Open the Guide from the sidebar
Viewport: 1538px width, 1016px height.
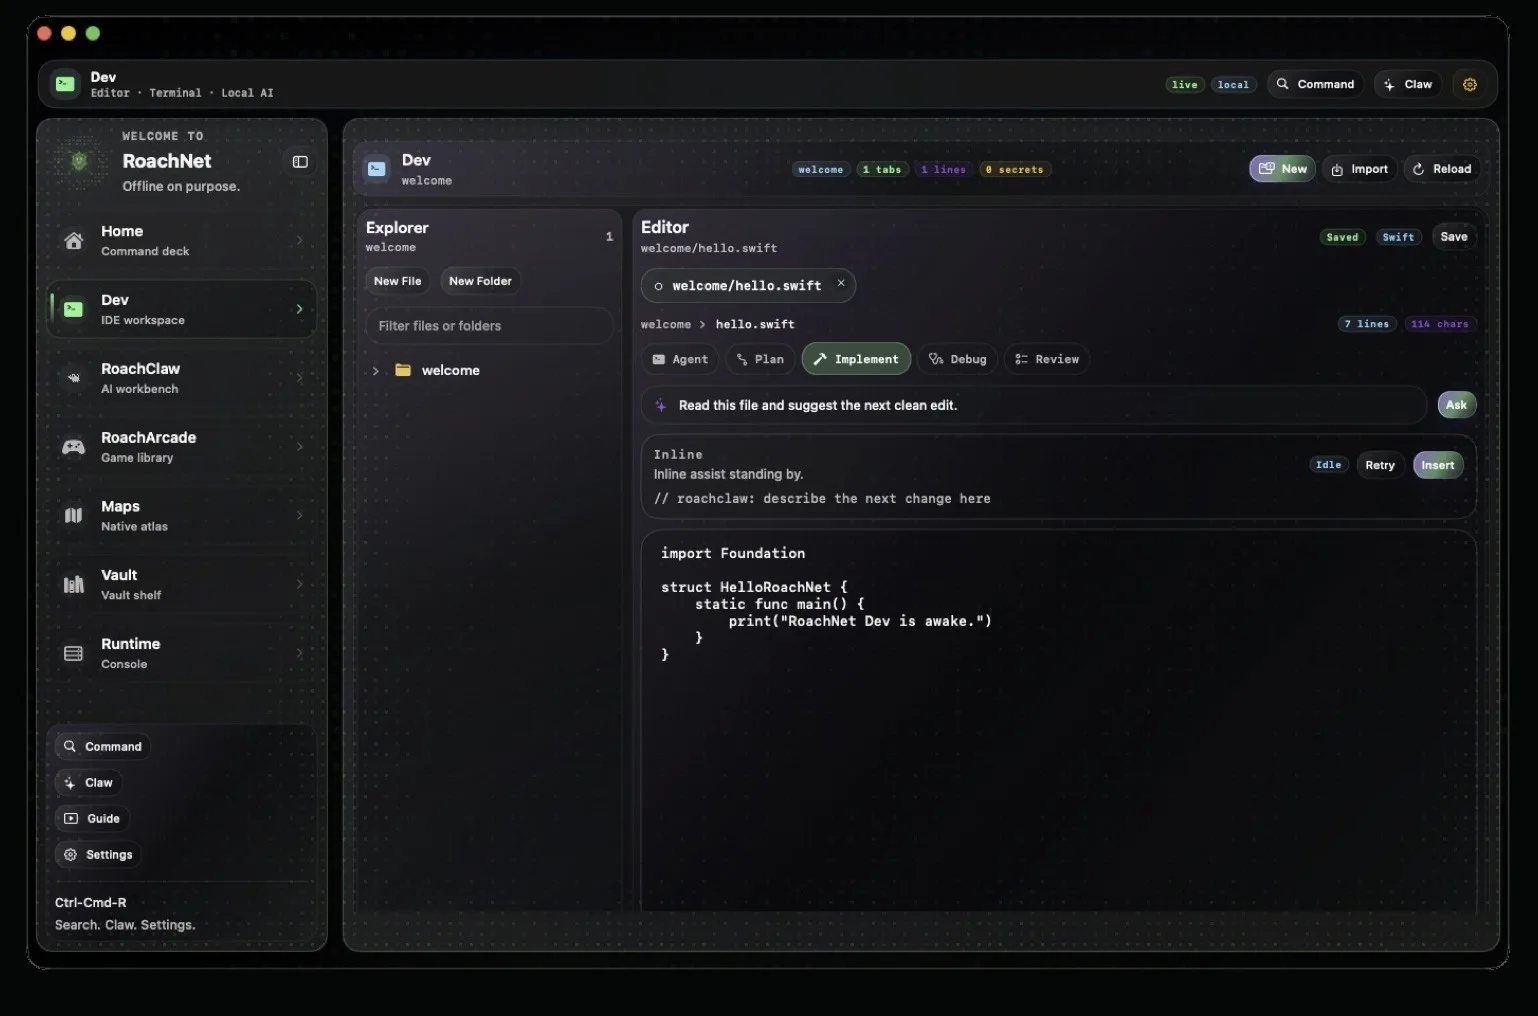click(x=92, y=819)
